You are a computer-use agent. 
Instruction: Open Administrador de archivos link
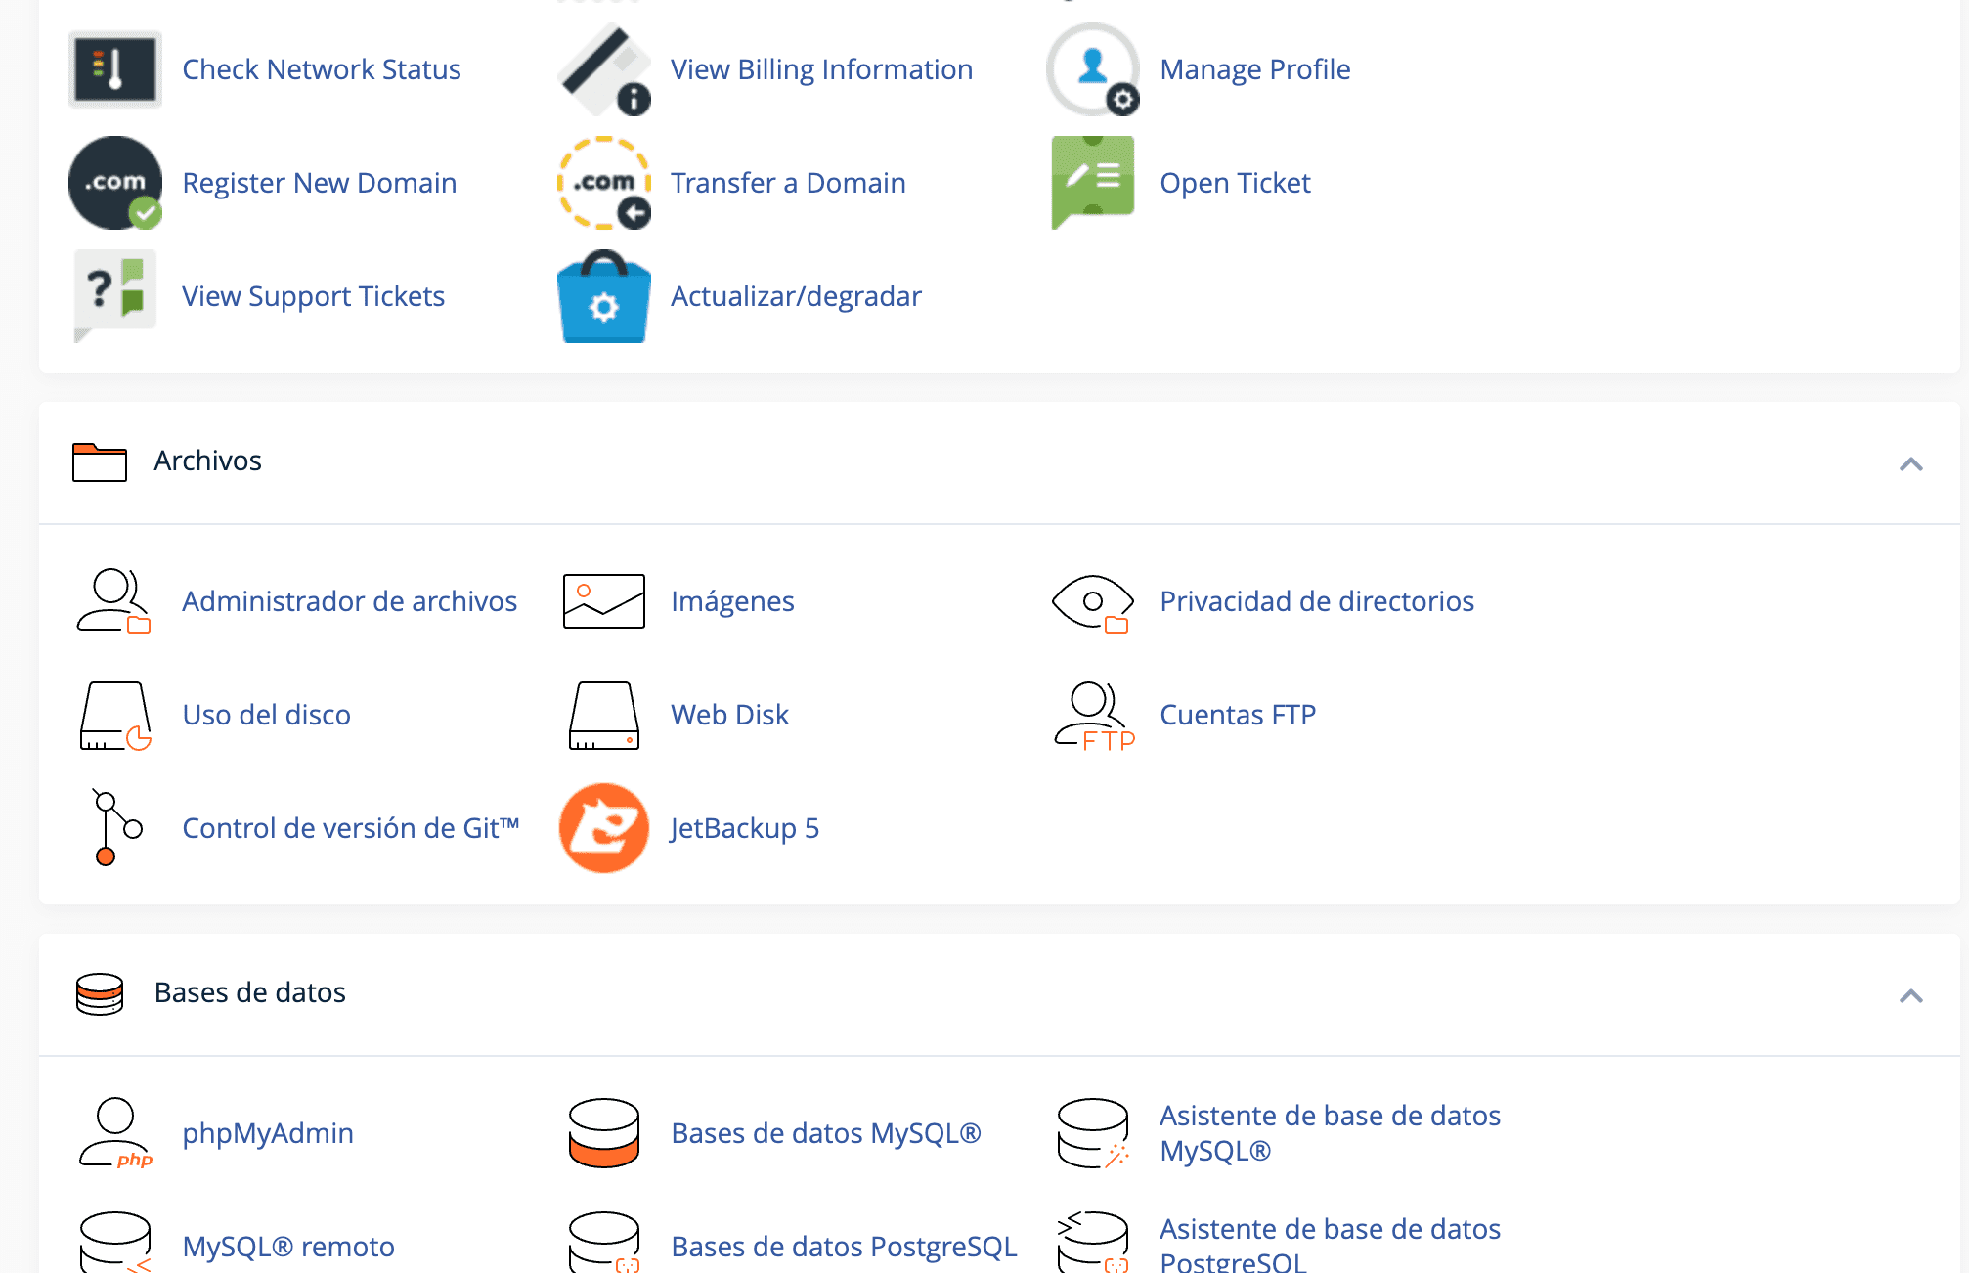tap(349, 602)
